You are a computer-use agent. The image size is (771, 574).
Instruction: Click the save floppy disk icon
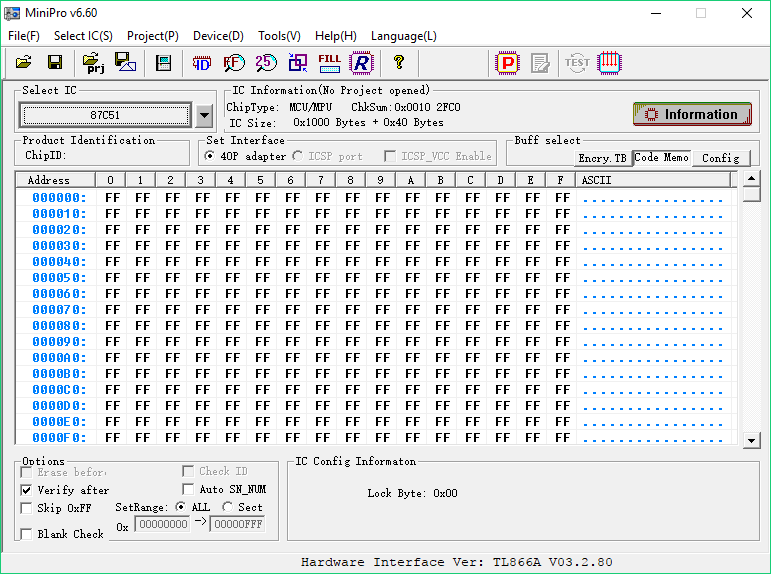pyautogui.click(x=55, y=63)
